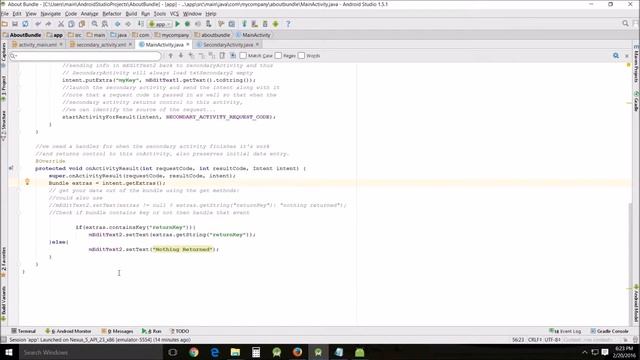Open the File menu
This screenshot has width=640, height=360.
tap(5, 14)
